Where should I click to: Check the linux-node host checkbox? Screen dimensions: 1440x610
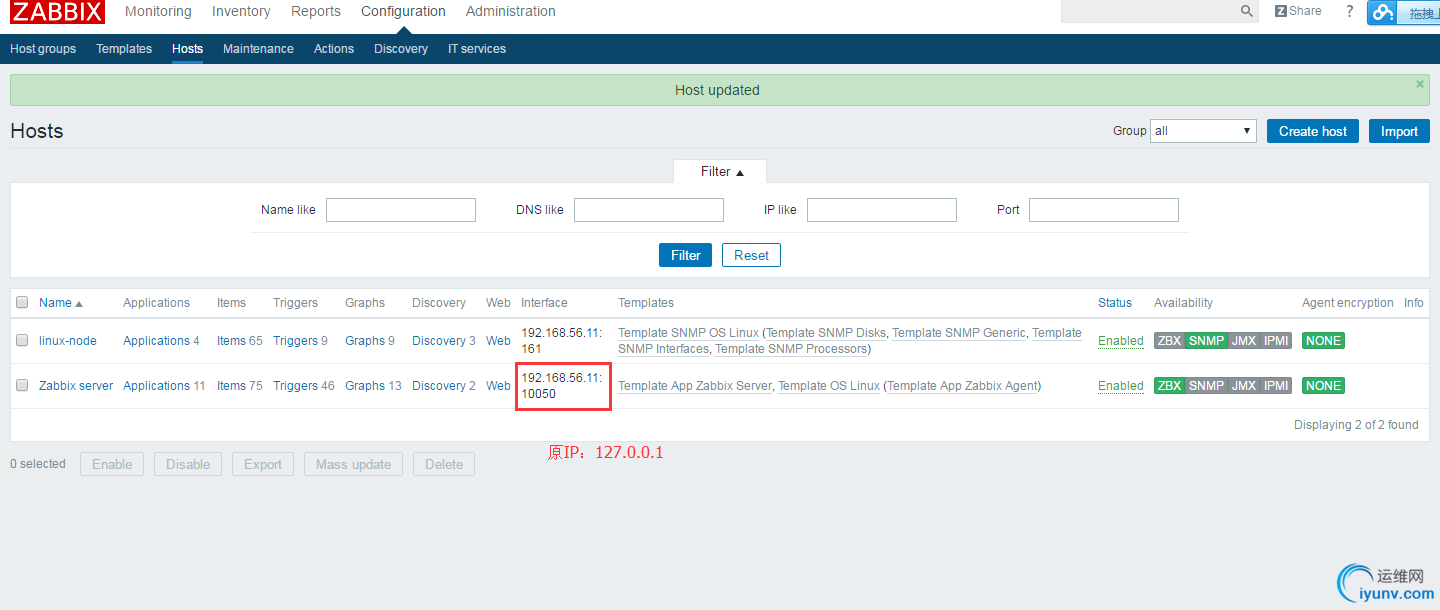click(x=22, y=341)
